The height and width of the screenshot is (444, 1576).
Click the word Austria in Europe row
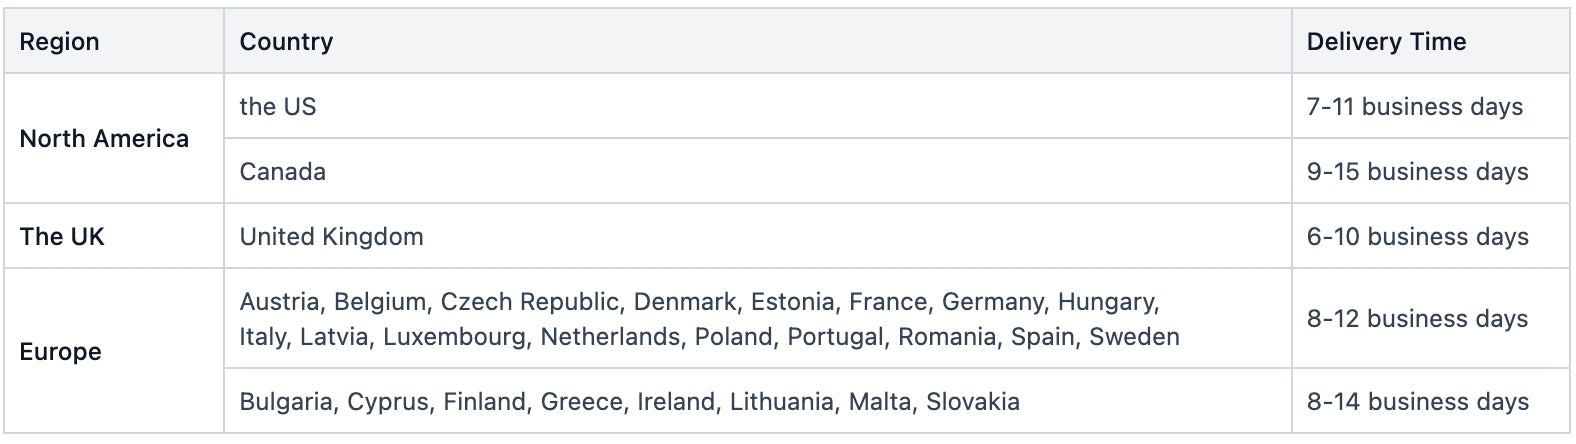(278, 302)
